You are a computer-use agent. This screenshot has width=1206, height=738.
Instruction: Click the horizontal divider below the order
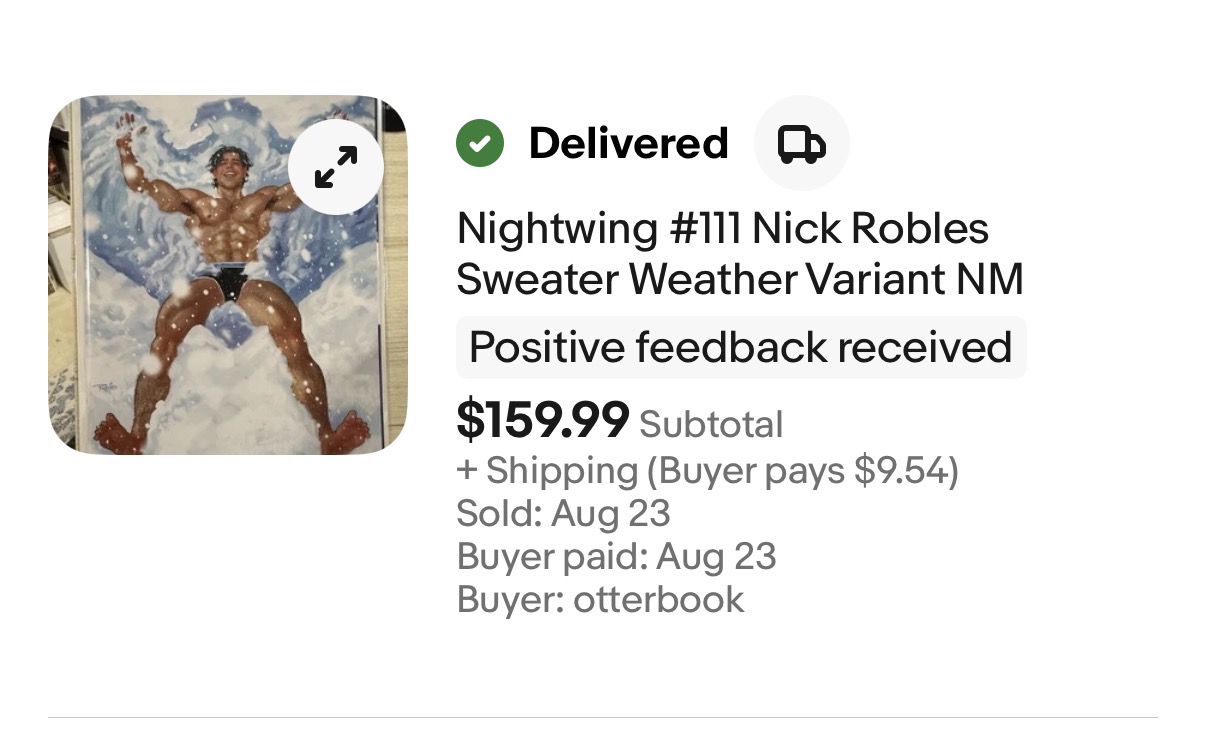pos(603,717)
